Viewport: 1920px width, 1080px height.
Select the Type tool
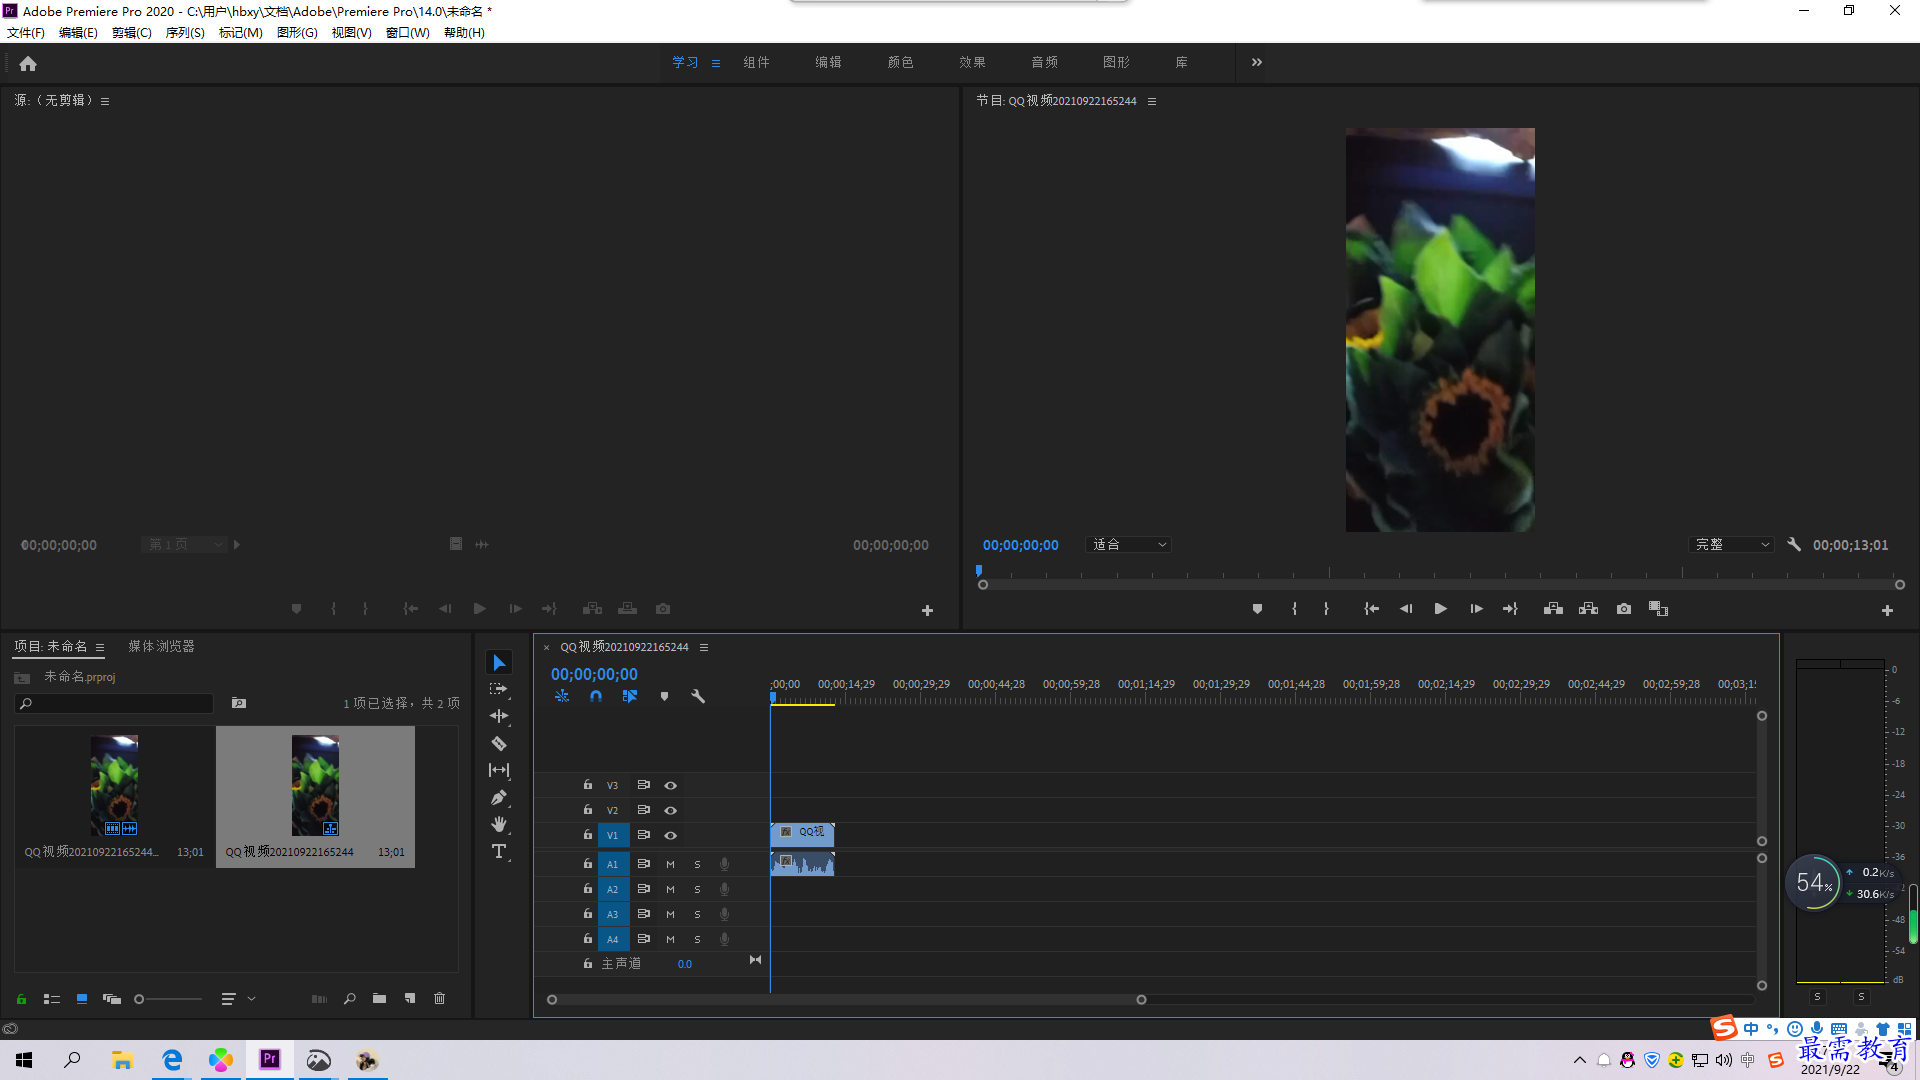coord(499,851)
